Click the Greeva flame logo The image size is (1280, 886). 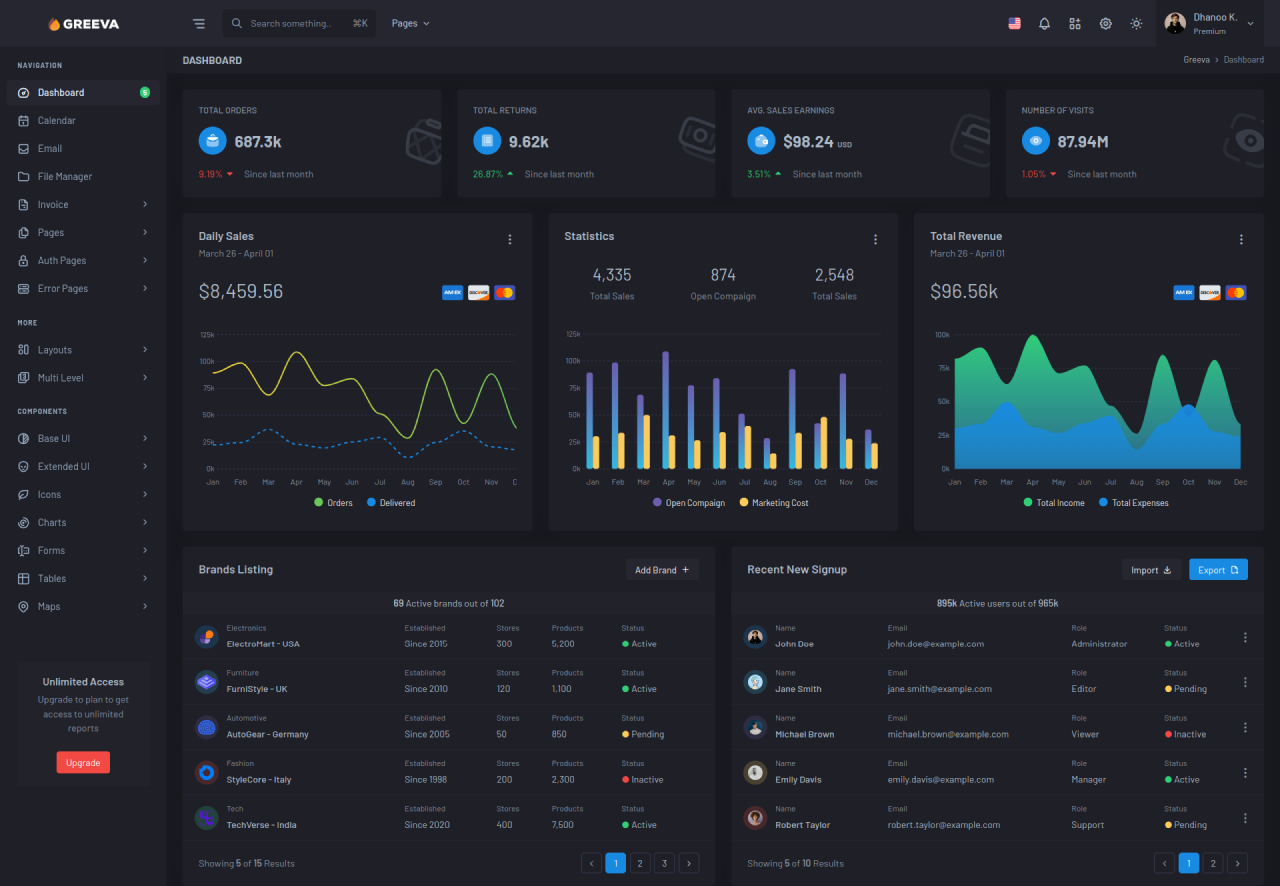click(84, 23)
